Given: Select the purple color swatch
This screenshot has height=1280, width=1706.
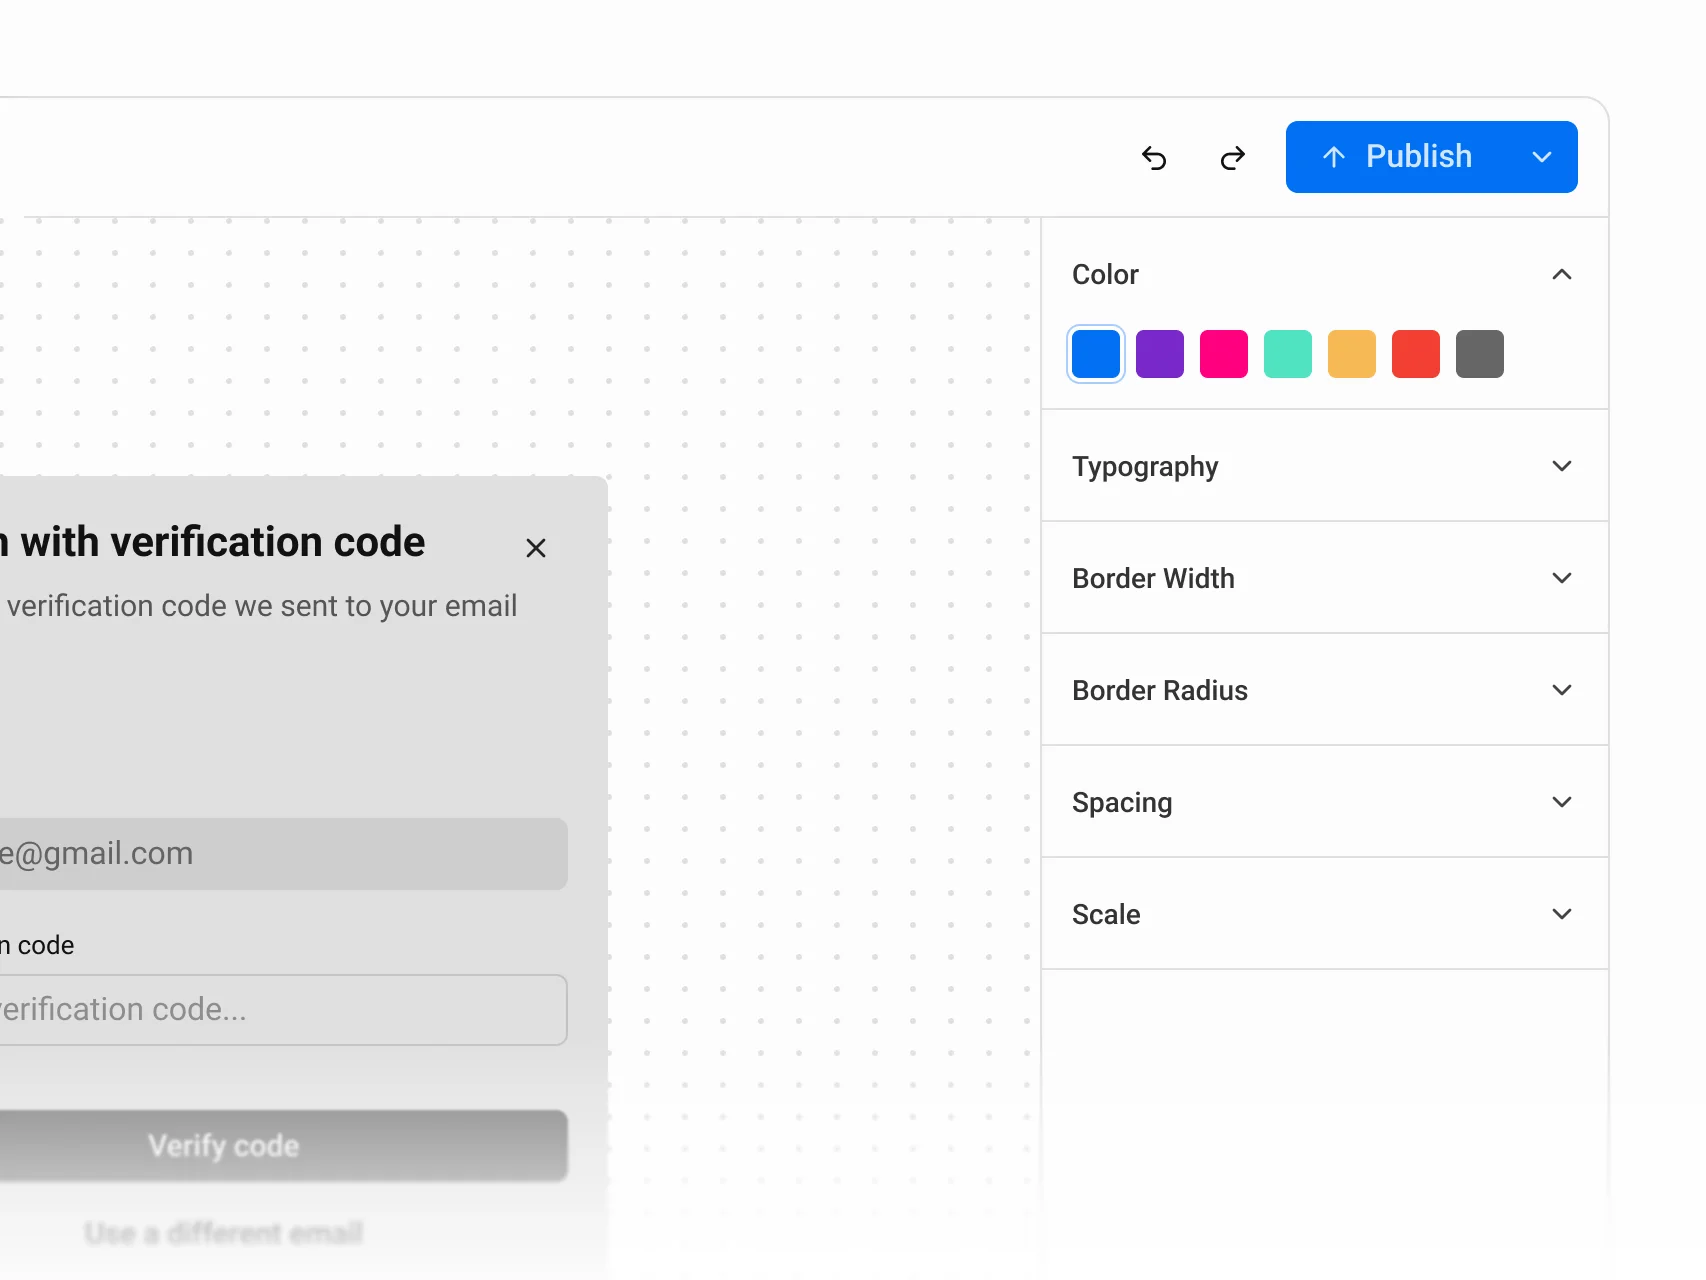Looking at the screenshot, I should coord(1159,353).
